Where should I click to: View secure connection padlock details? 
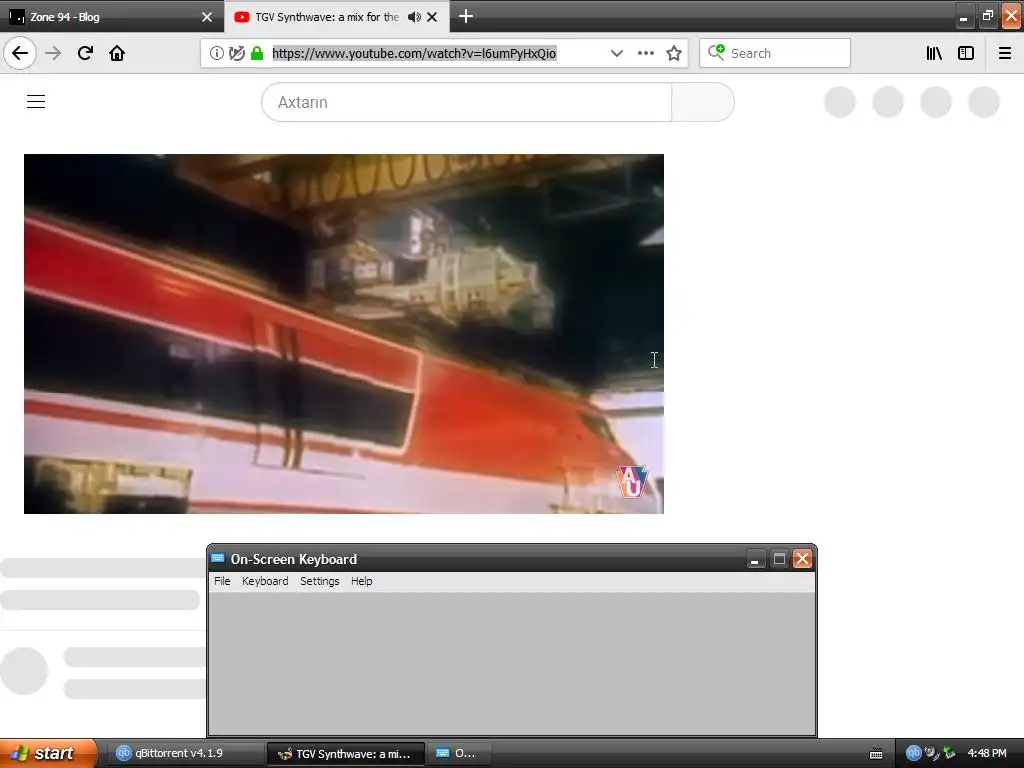[x=257, y=53]
